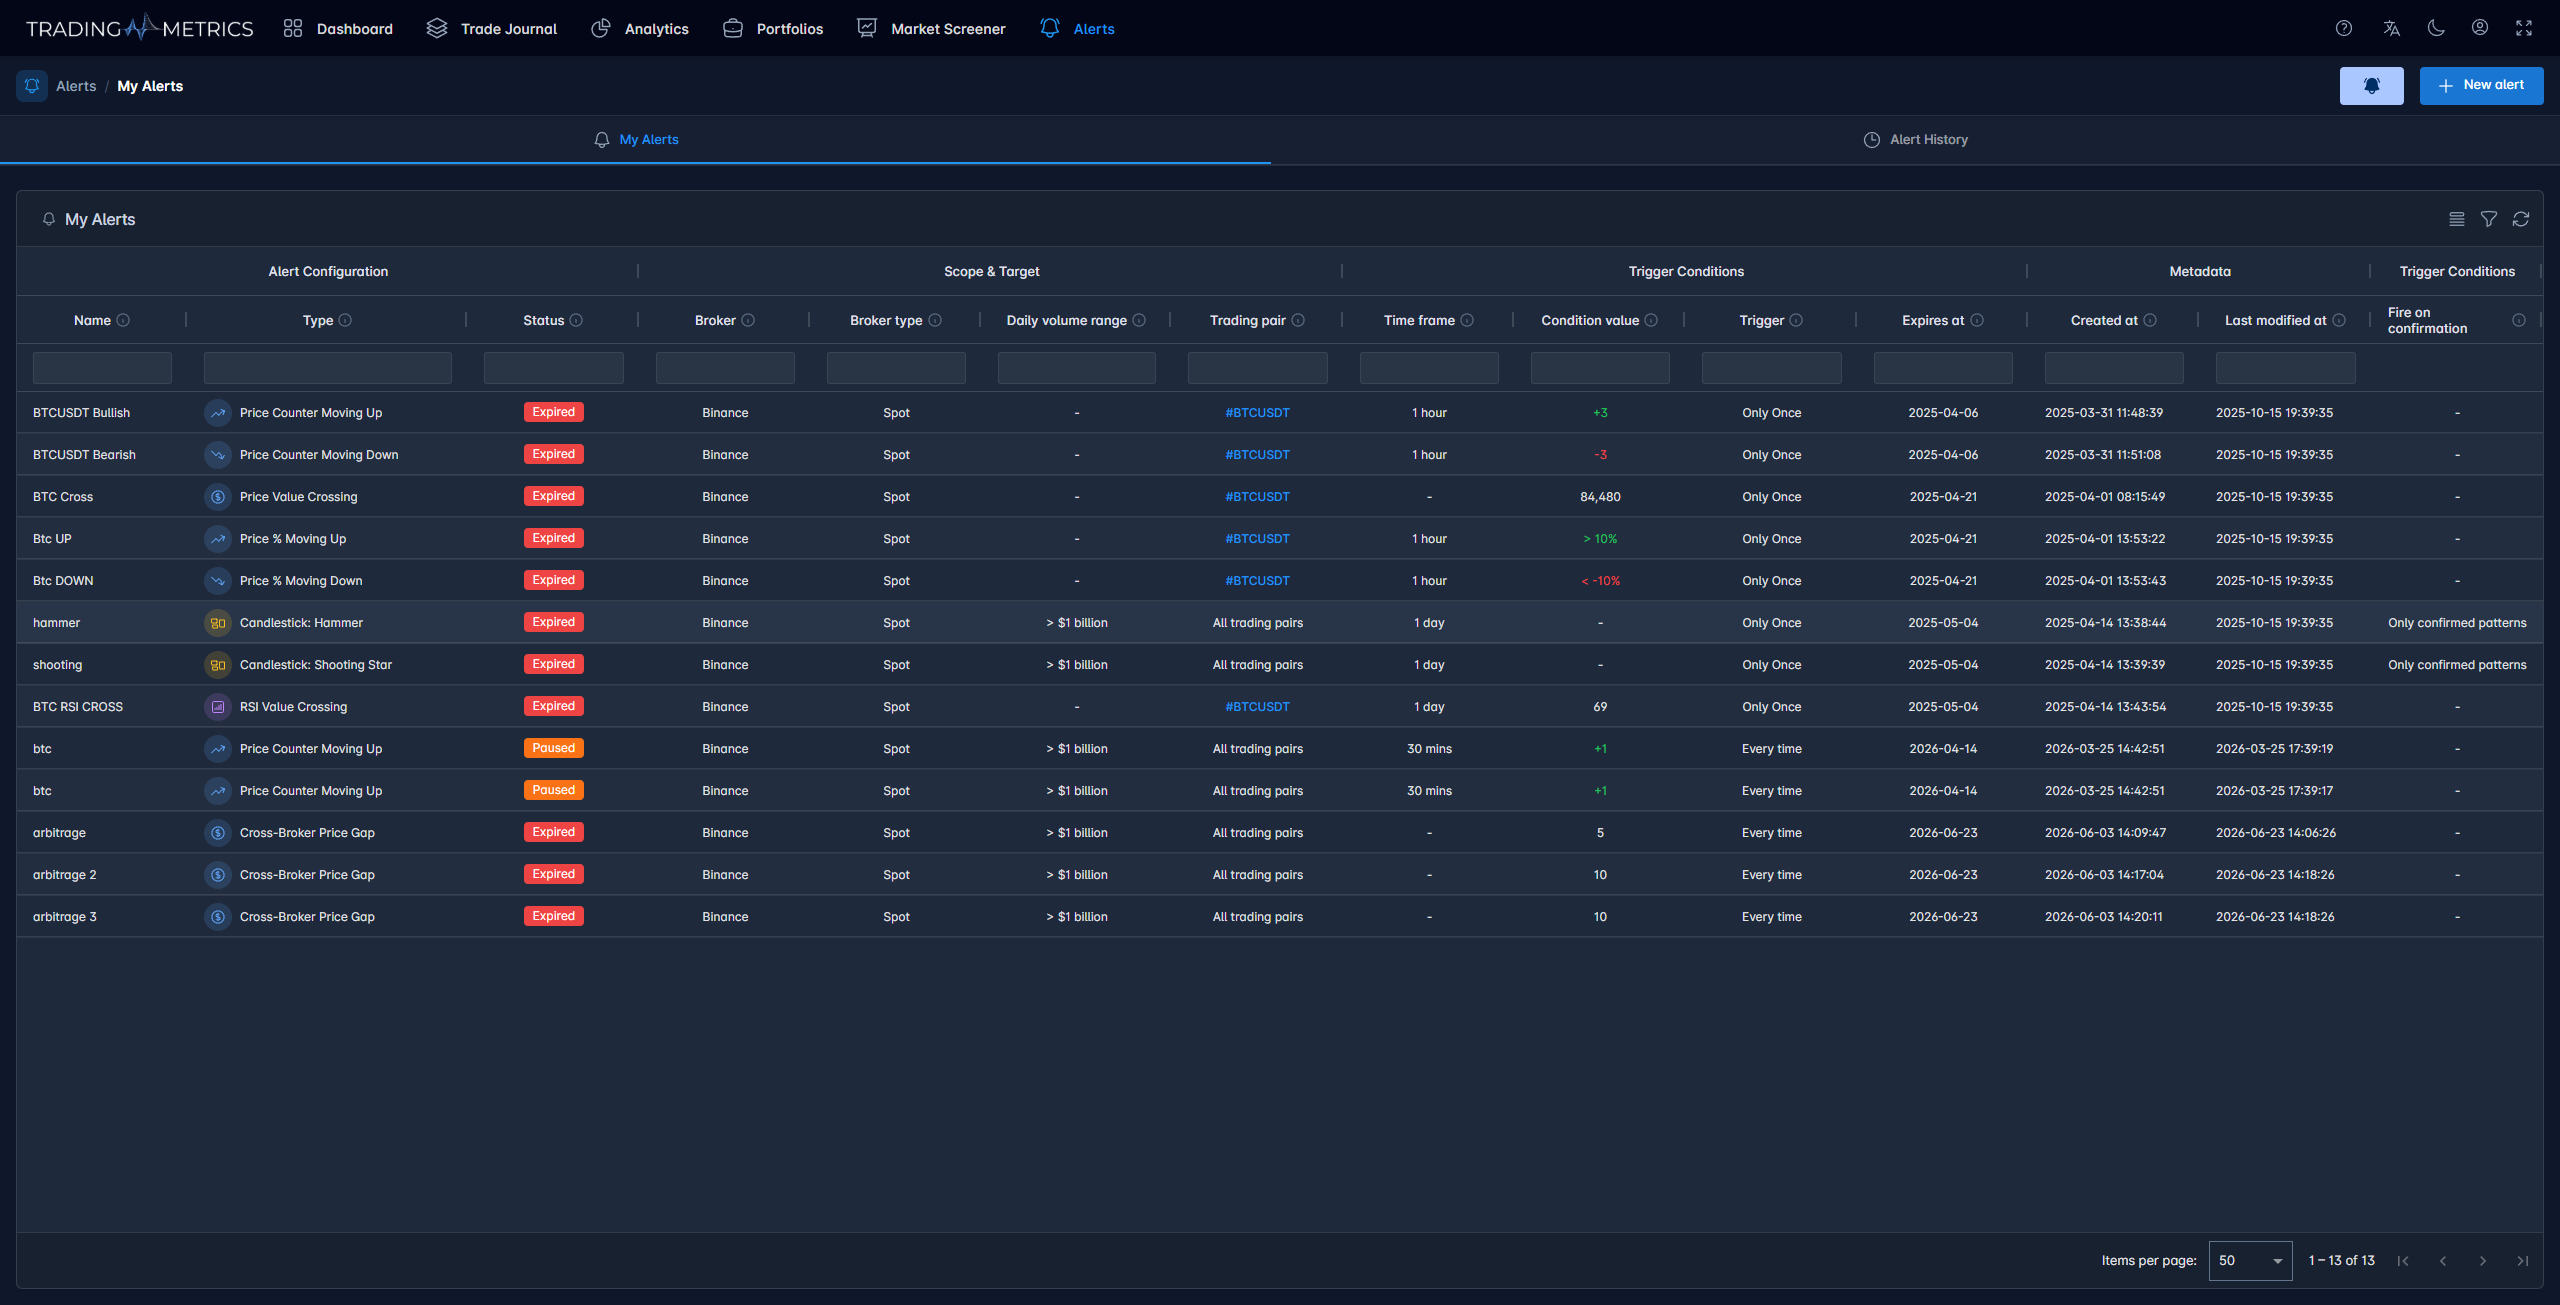Click the New alert button
Image resolution: width=2560 pixels, height=1305 pixels.
click(x=2481, y=86)
